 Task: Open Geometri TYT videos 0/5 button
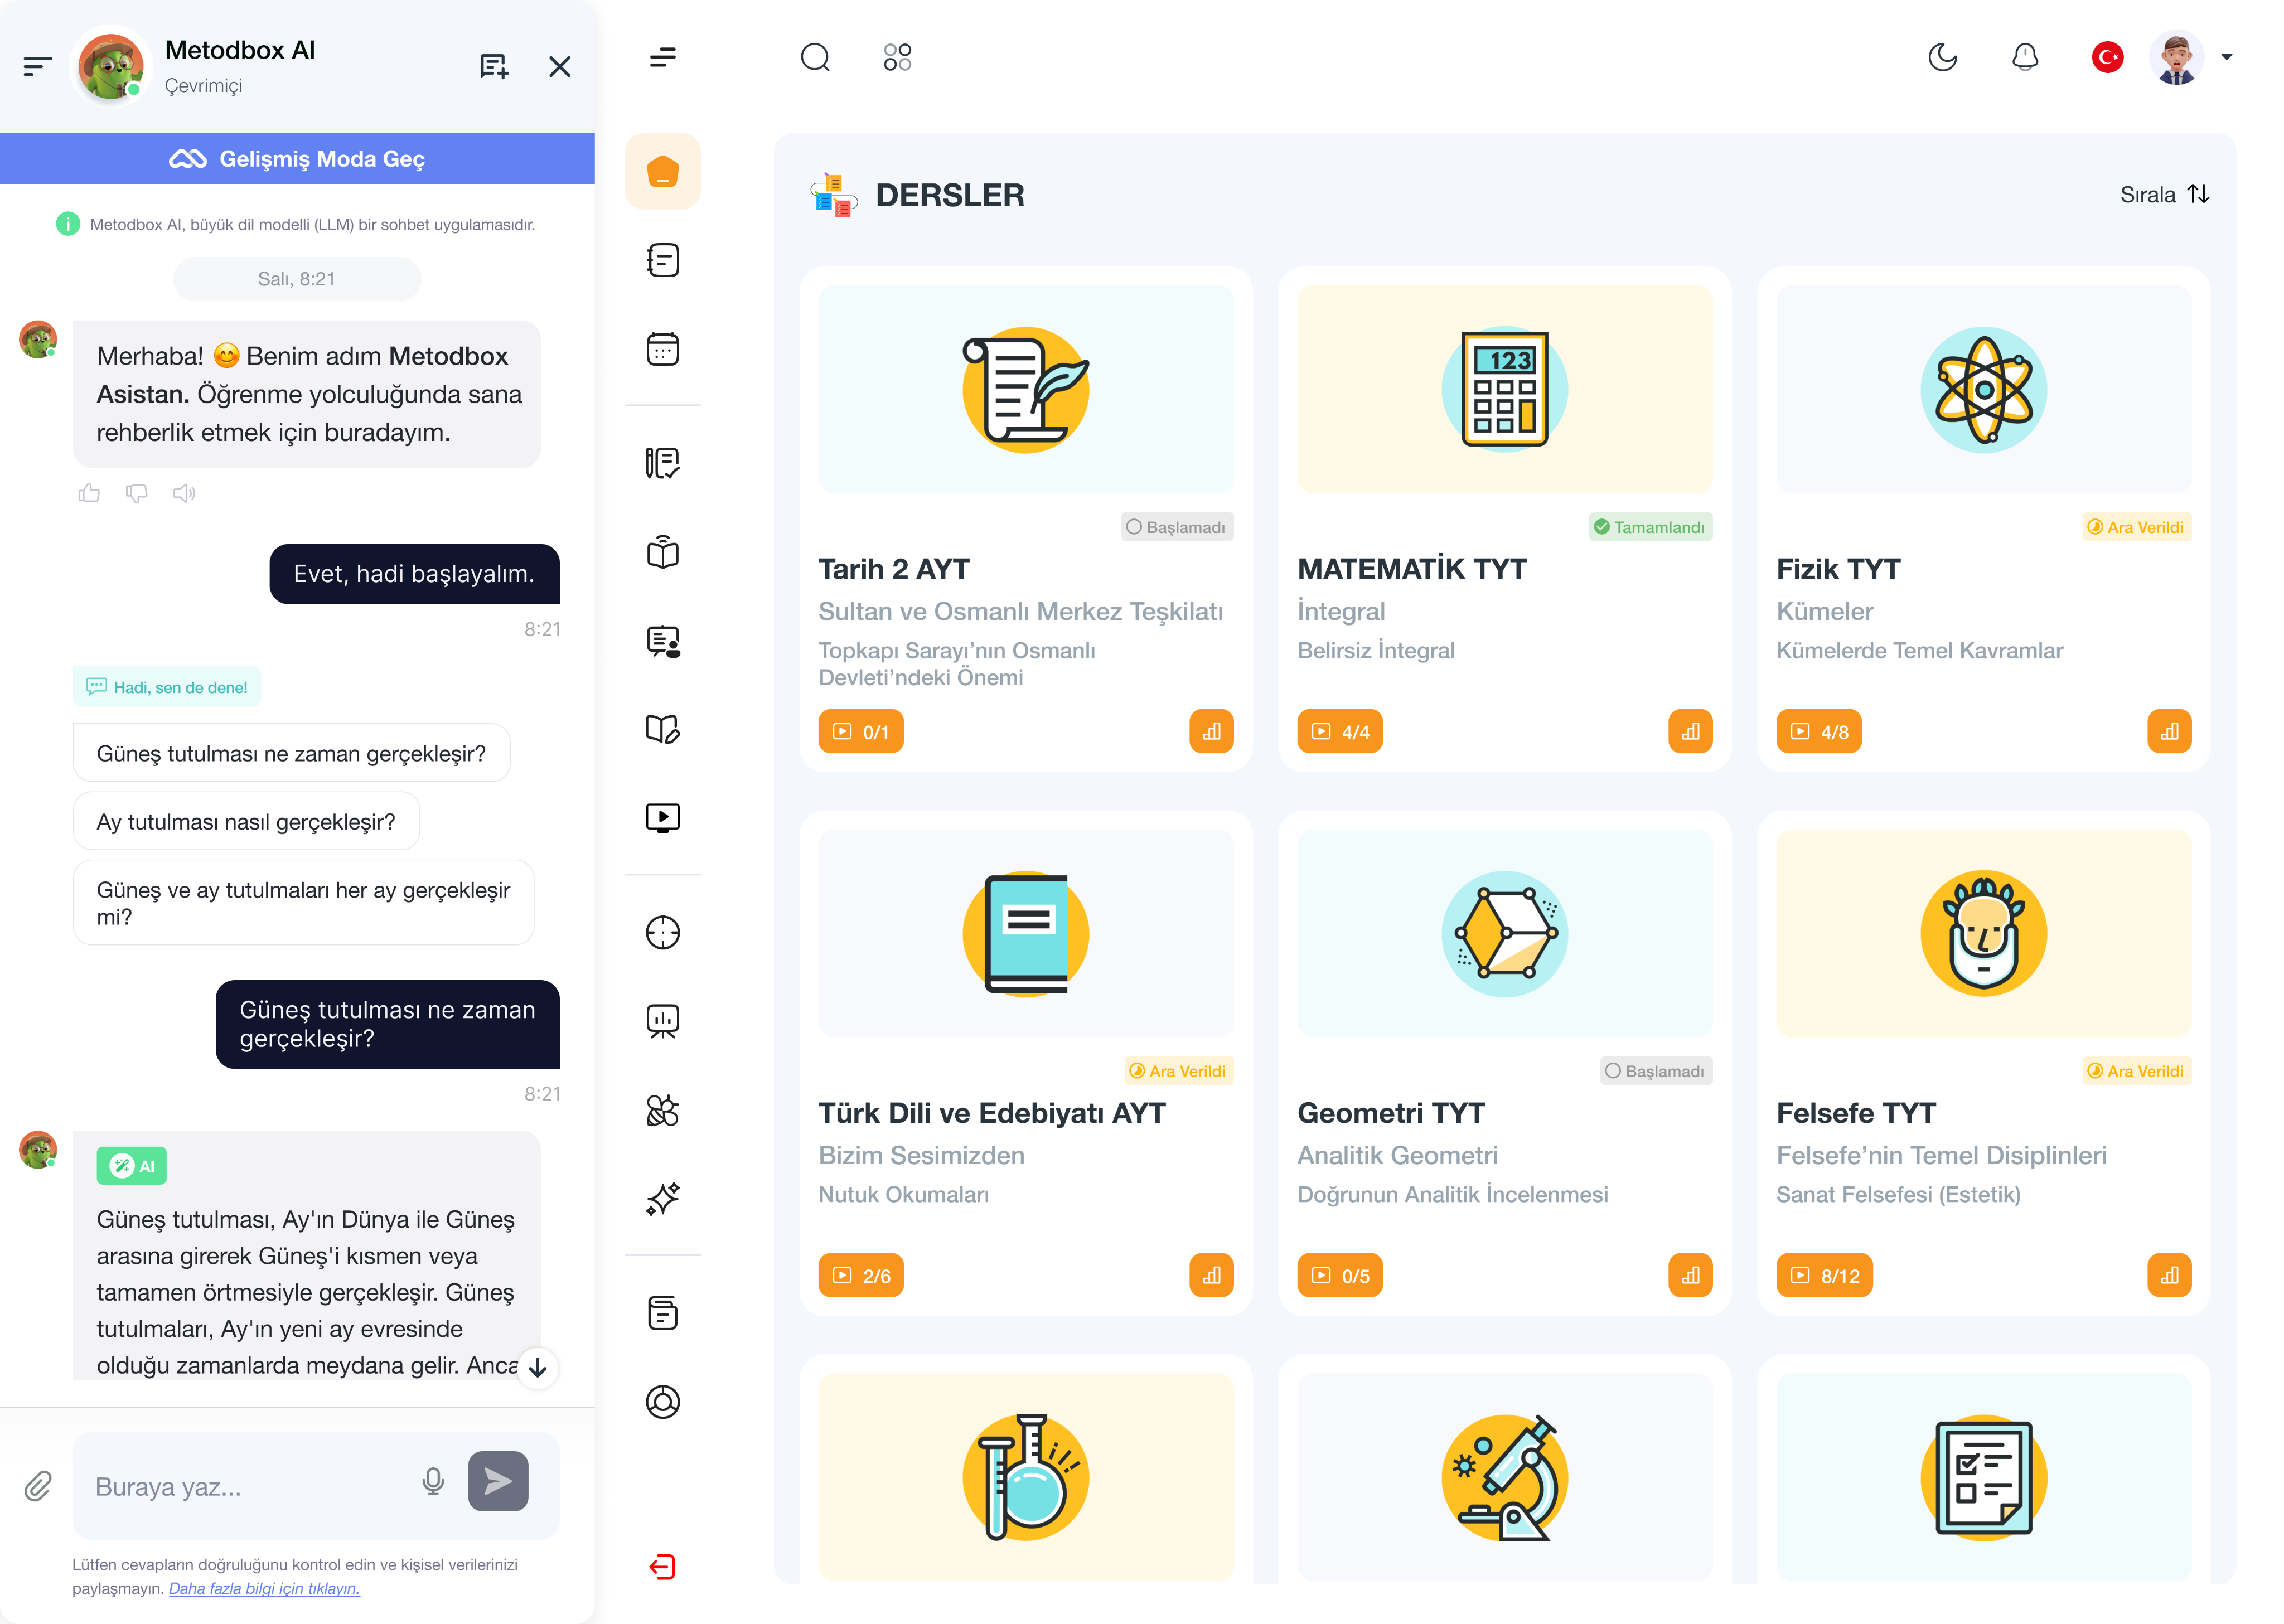click(1339, 1276)
